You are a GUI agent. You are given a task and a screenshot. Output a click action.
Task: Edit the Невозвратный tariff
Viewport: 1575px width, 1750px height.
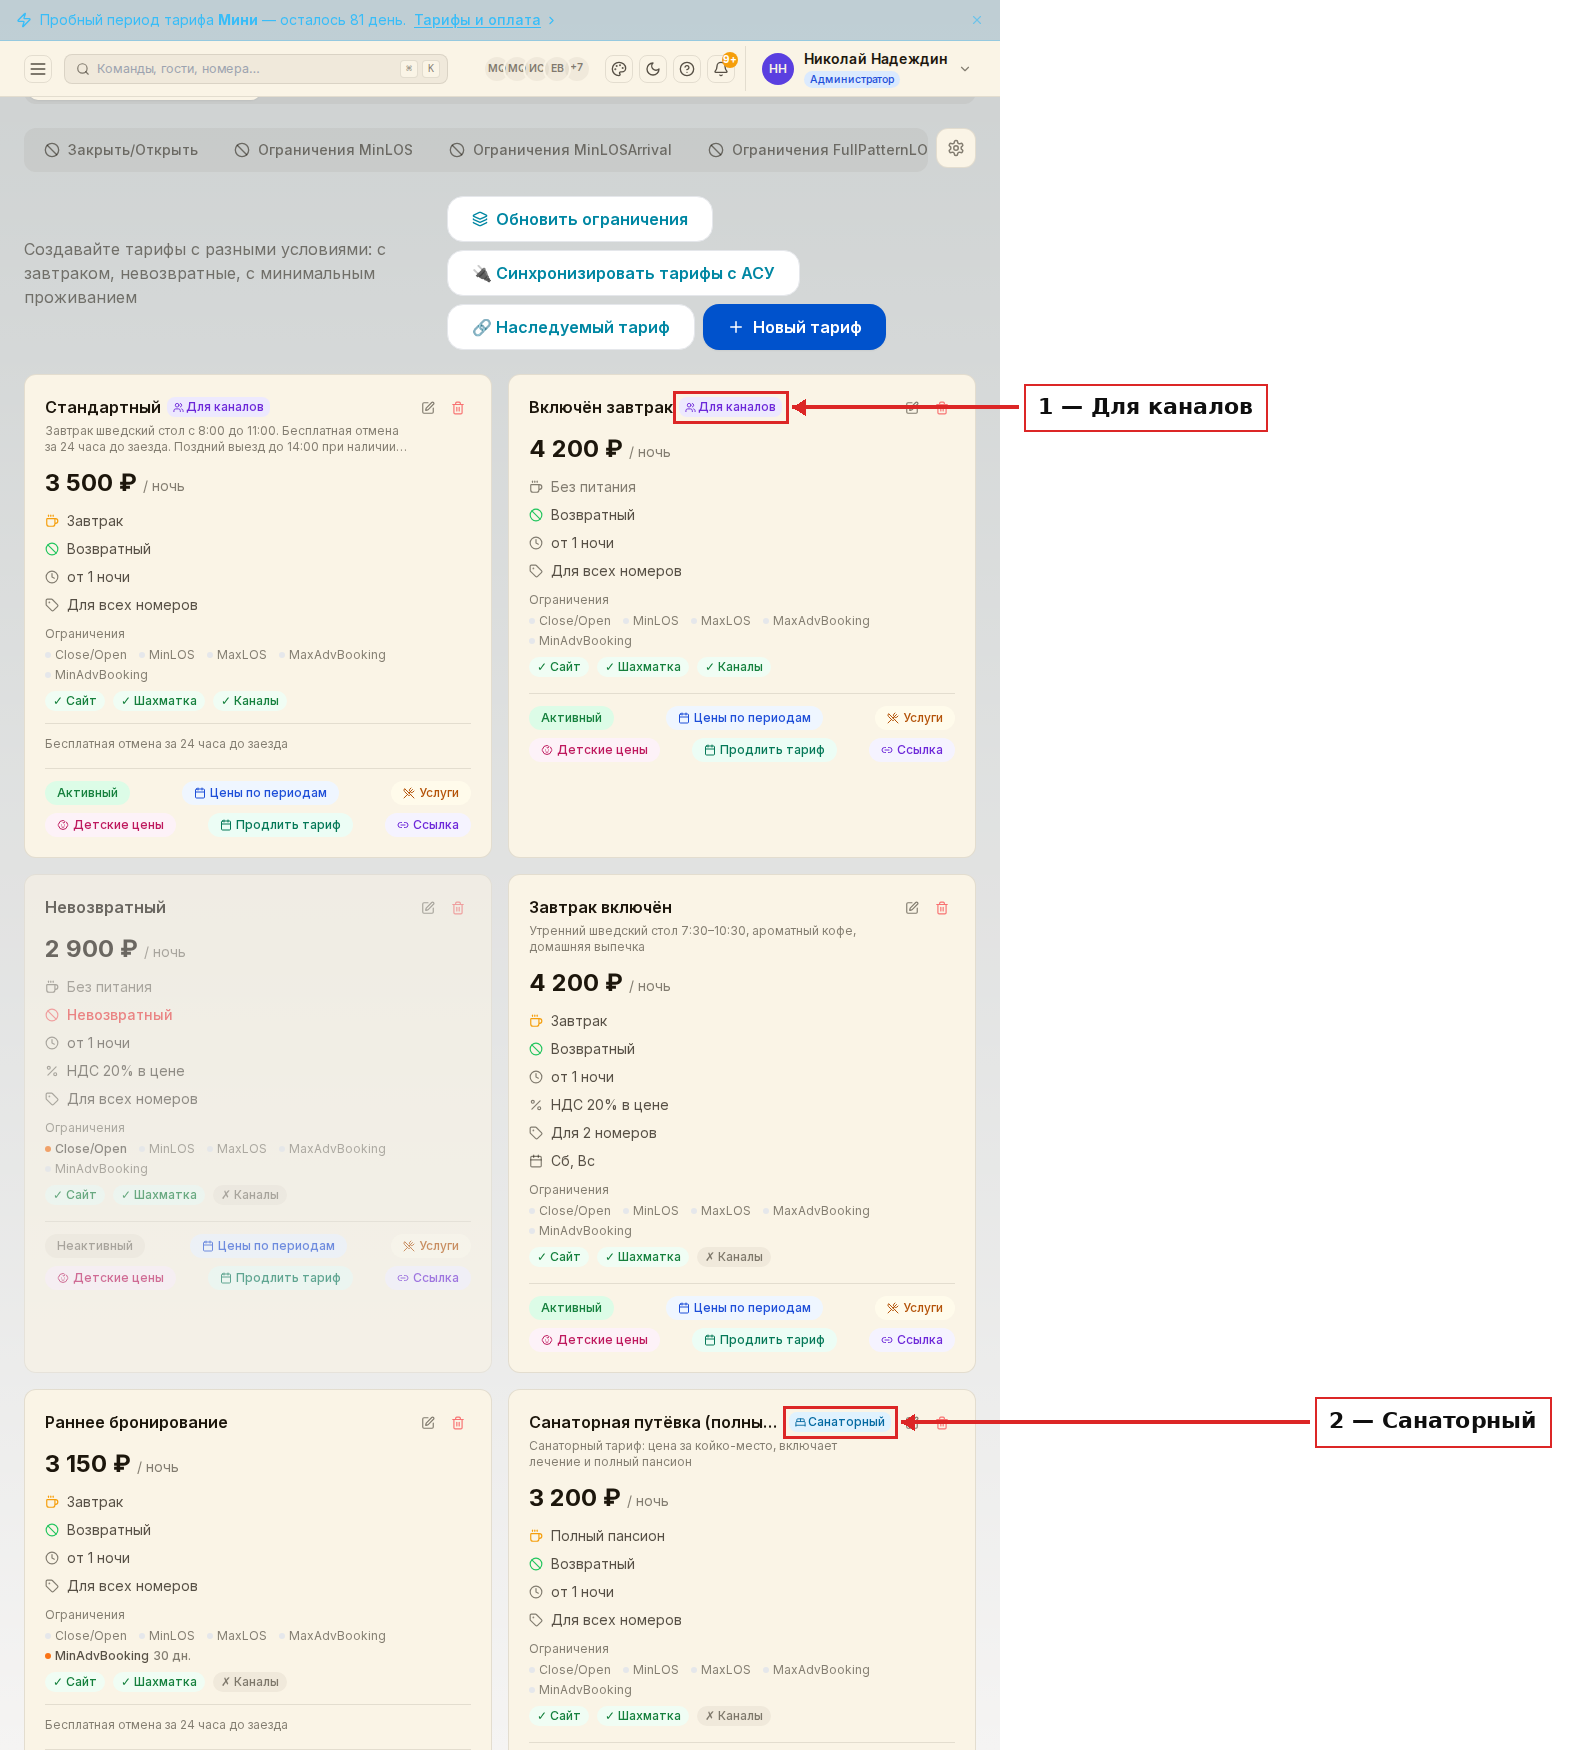(x=428, y=908)
